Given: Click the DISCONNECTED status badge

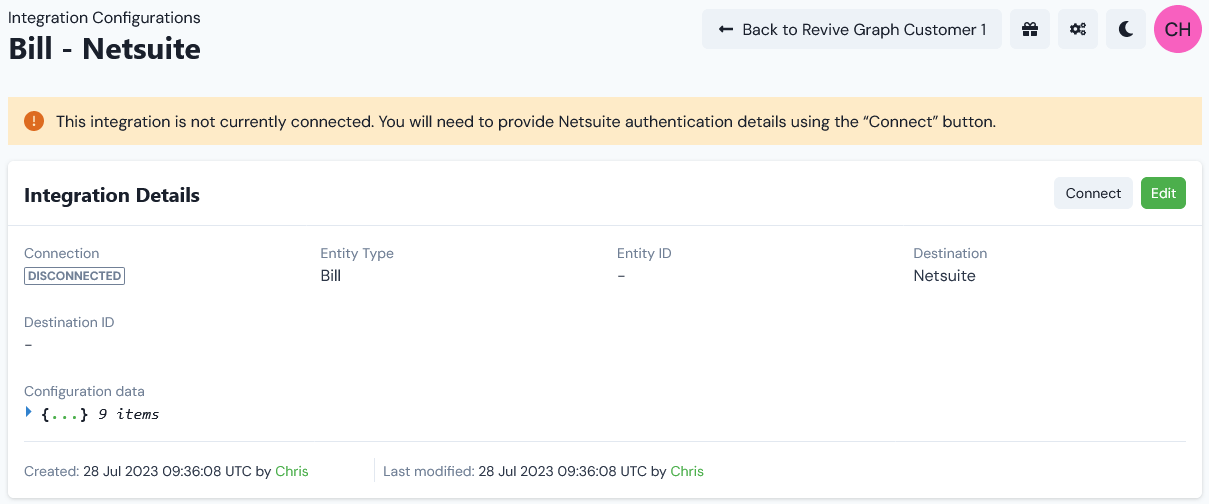Looking at the screenshot, I should (75, 276).
